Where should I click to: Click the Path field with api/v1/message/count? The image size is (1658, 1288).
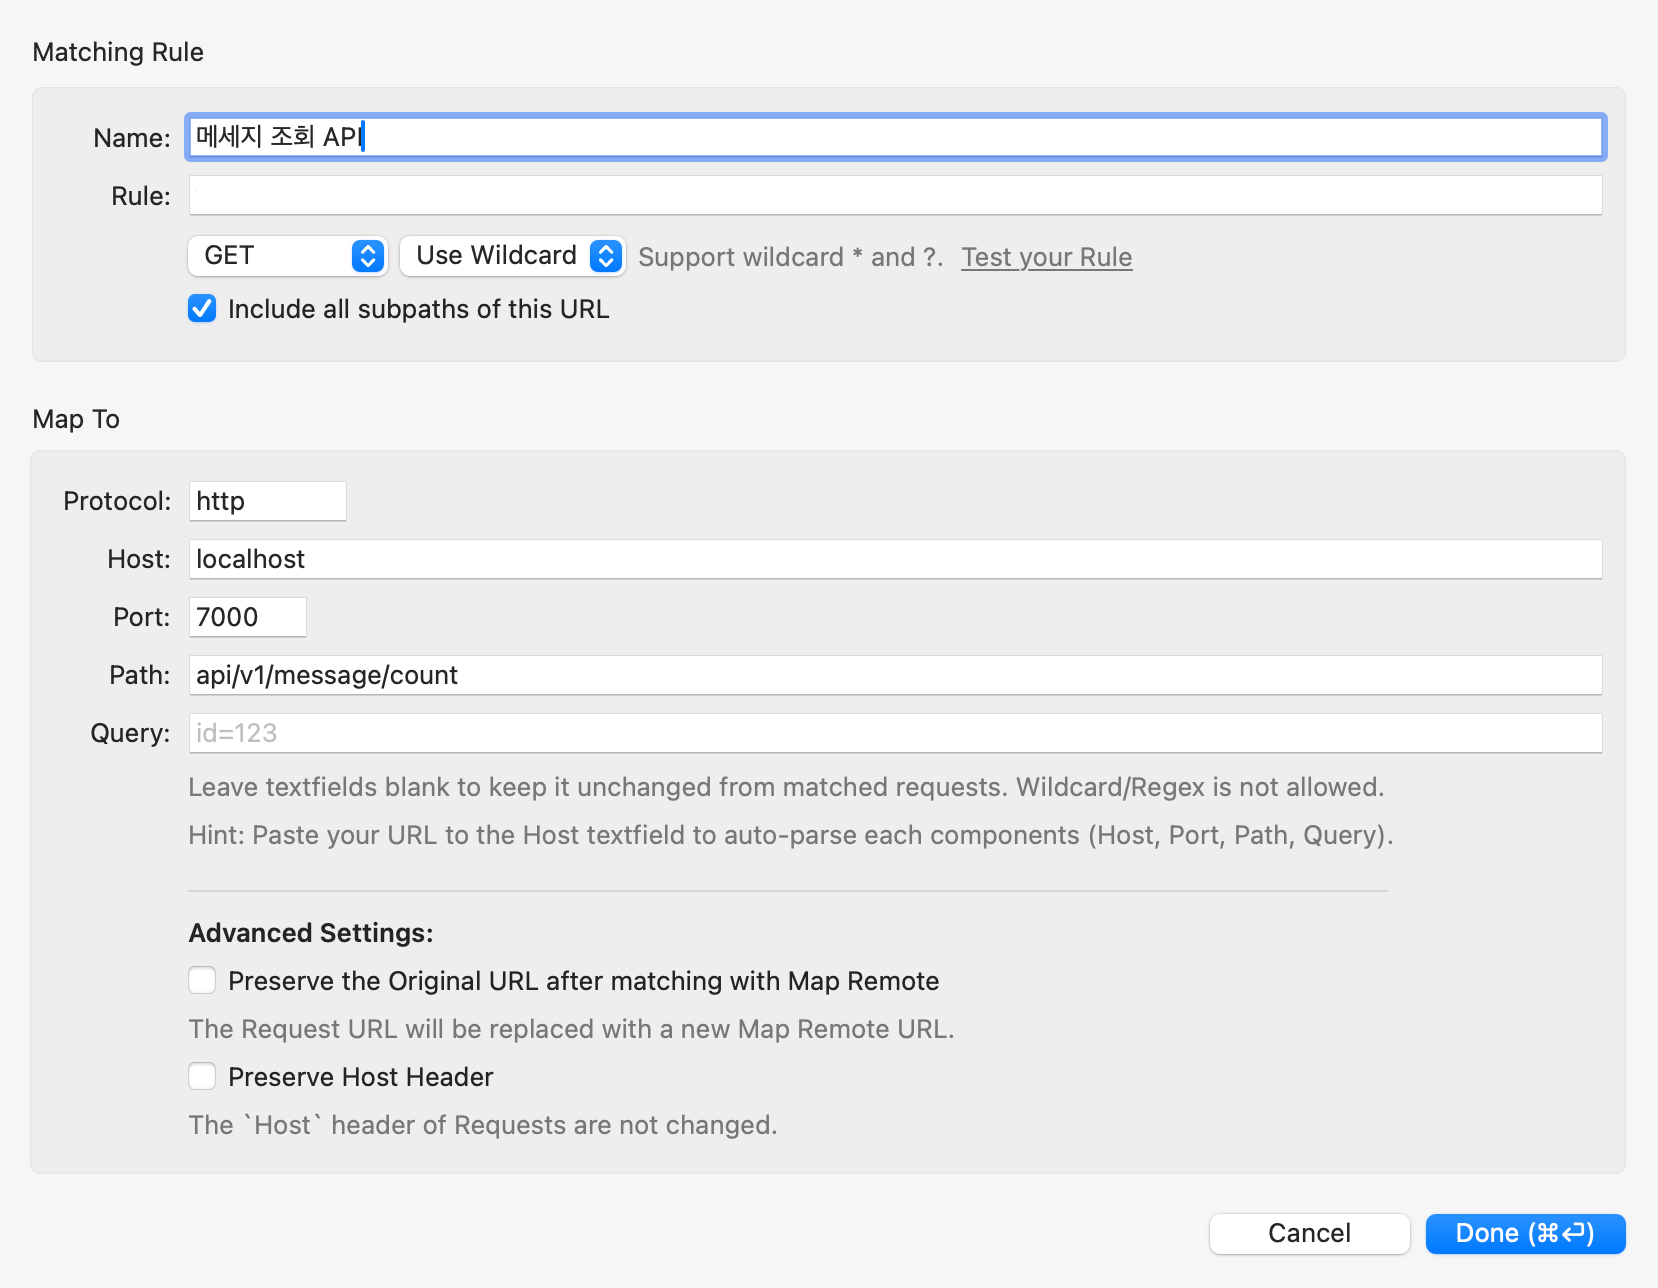tap(895, 675)
